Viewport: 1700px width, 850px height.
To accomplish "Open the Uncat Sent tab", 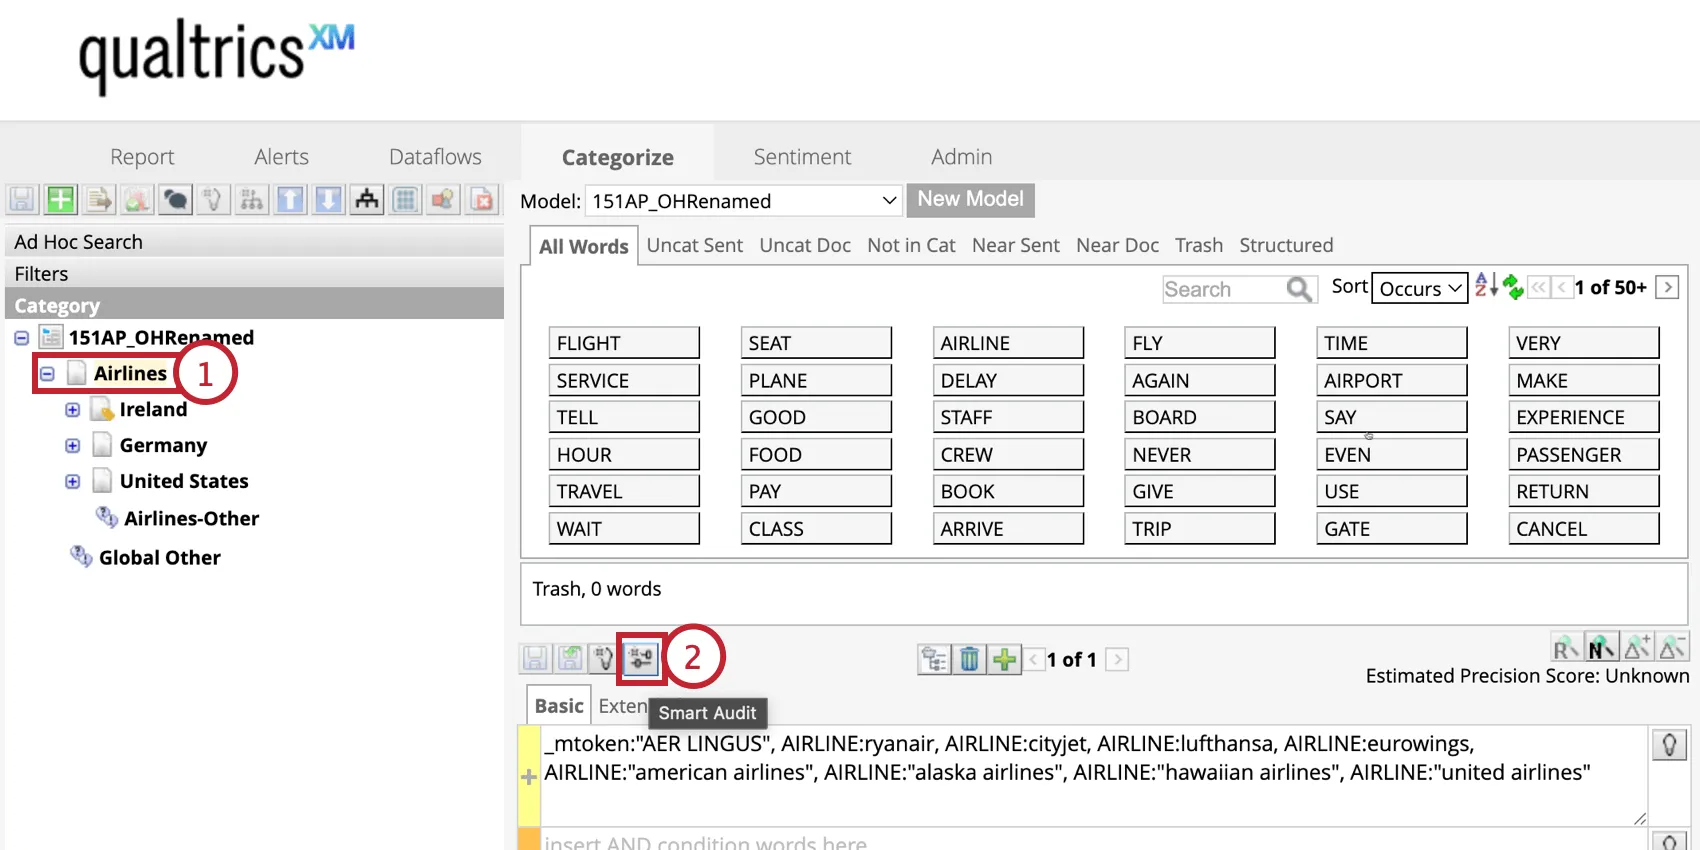I will 694,245.
